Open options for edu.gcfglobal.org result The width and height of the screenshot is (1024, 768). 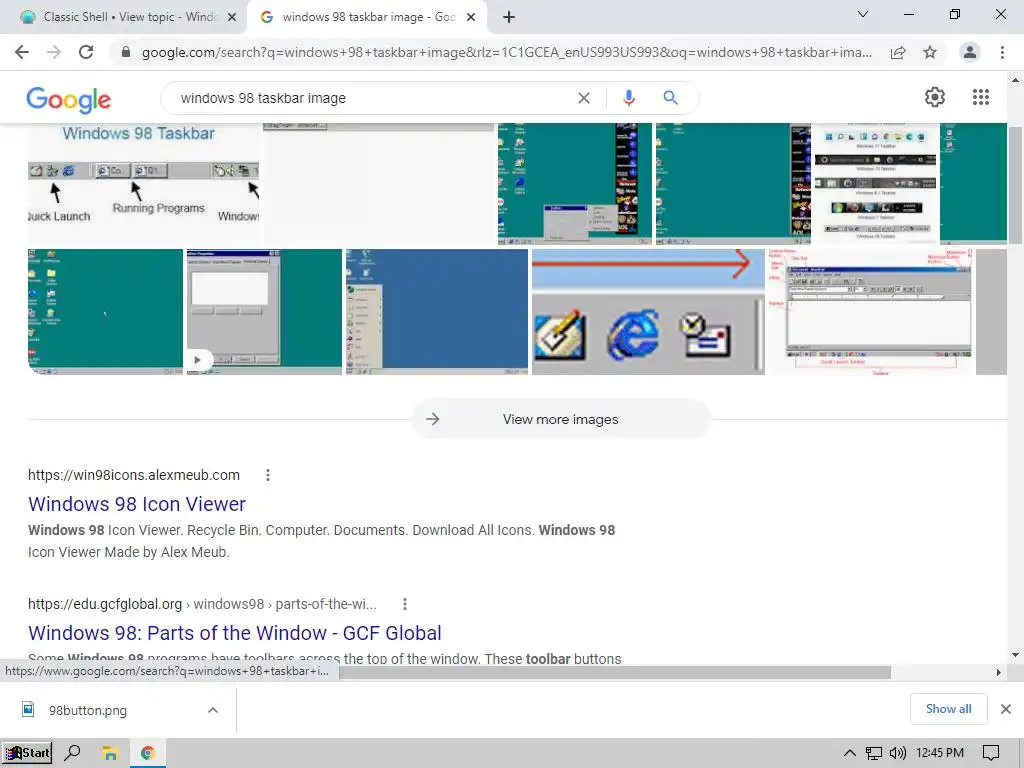tap(405, 604)
